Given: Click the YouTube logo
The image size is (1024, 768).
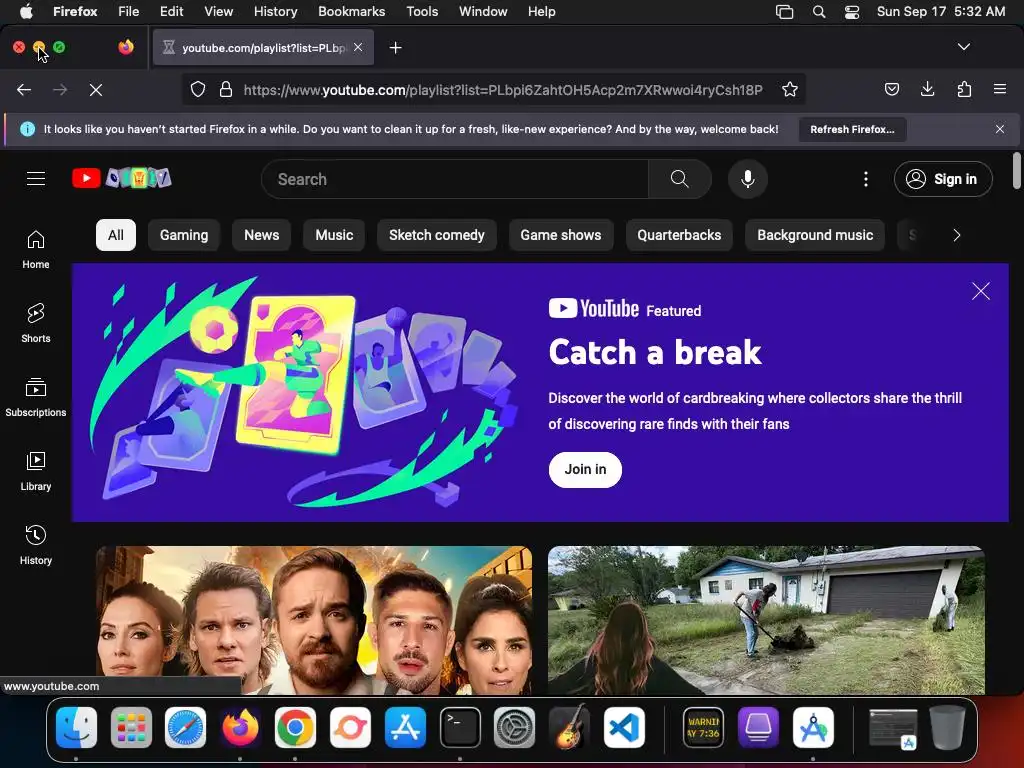Looking at the screenshot, I should pos(122,178).
